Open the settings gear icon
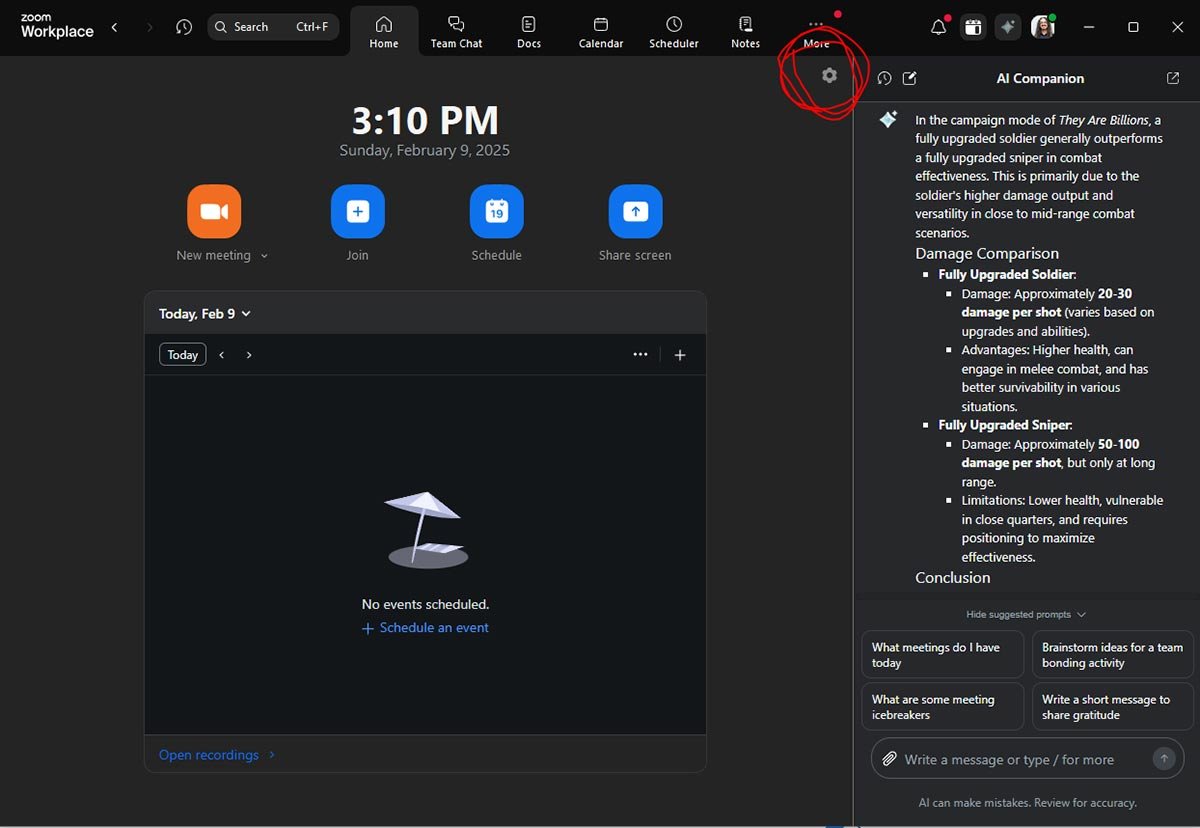The width and height of the screenshot is (1200, 828). tap(829, 75)
